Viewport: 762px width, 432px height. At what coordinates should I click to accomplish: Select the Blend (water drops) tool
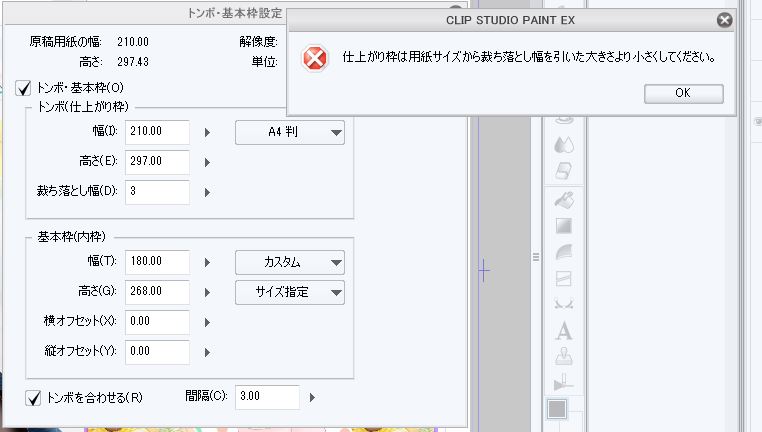[564, 144]
